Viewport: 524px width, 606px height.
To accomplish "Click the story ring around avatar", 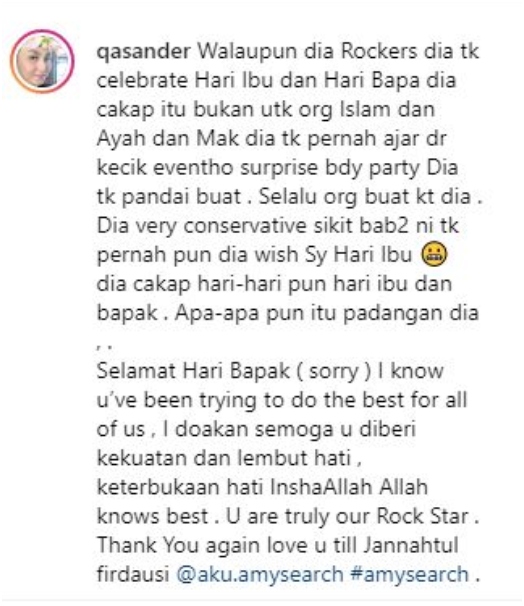I will 43,61.
